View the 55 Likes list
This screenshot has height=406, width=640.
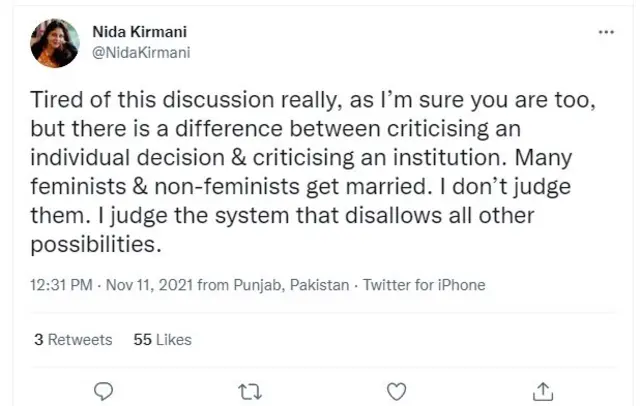[162, 340]
